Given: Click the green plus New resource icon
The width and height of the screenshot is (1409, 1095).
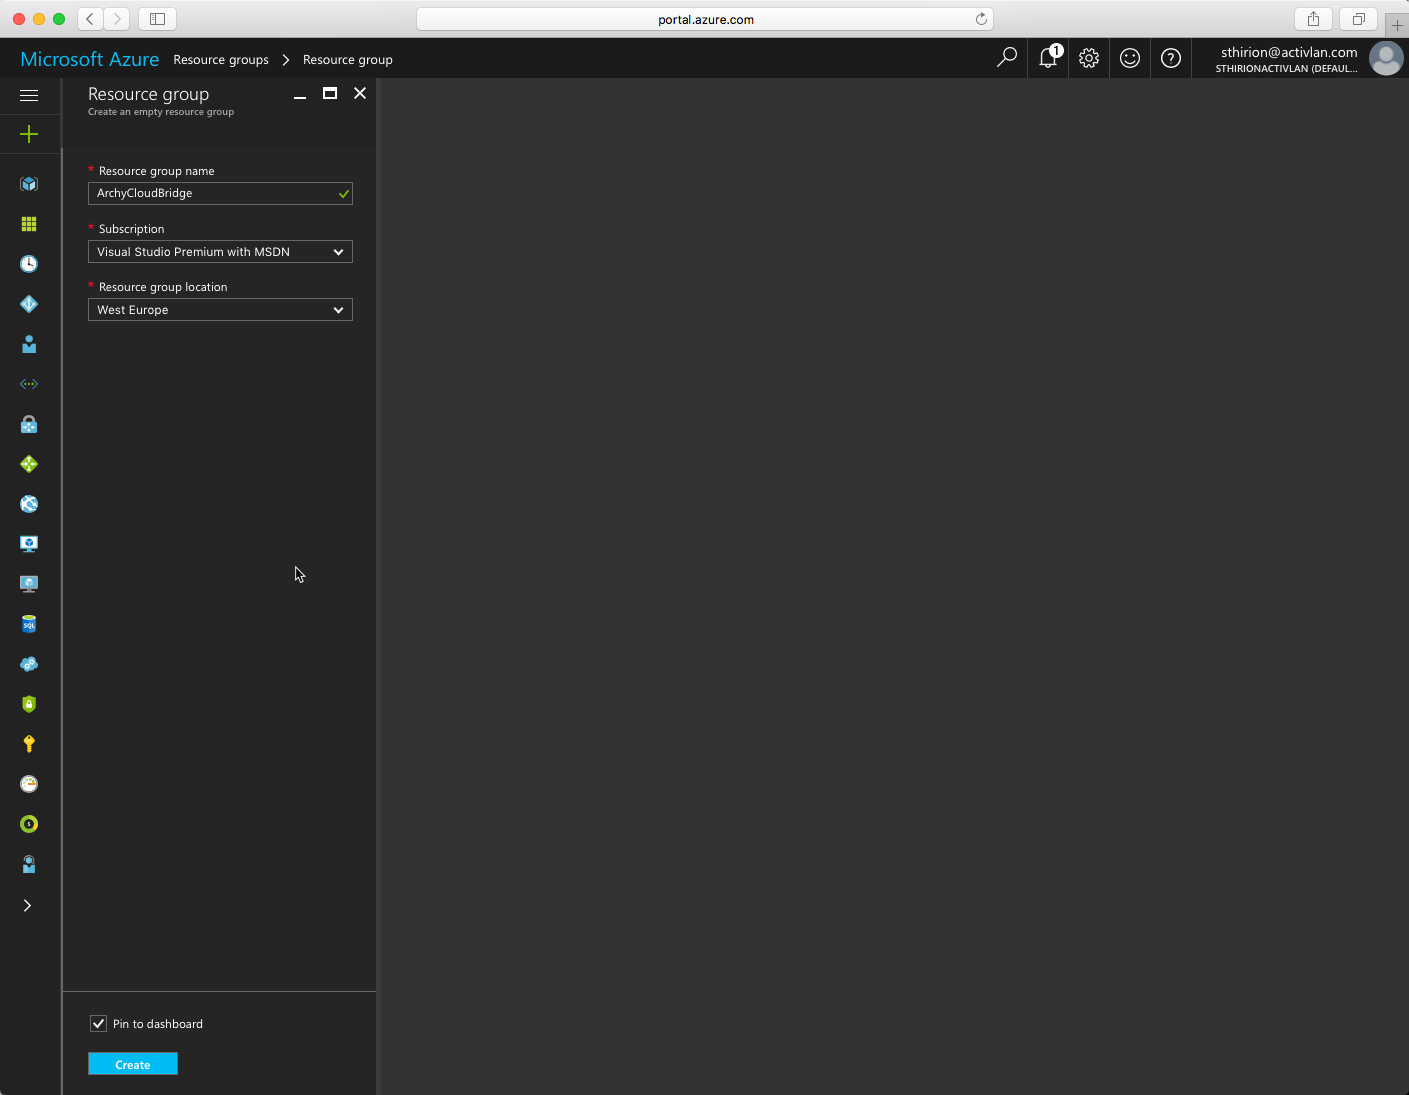Looking at the screenshot, I should tap(29, 134).
